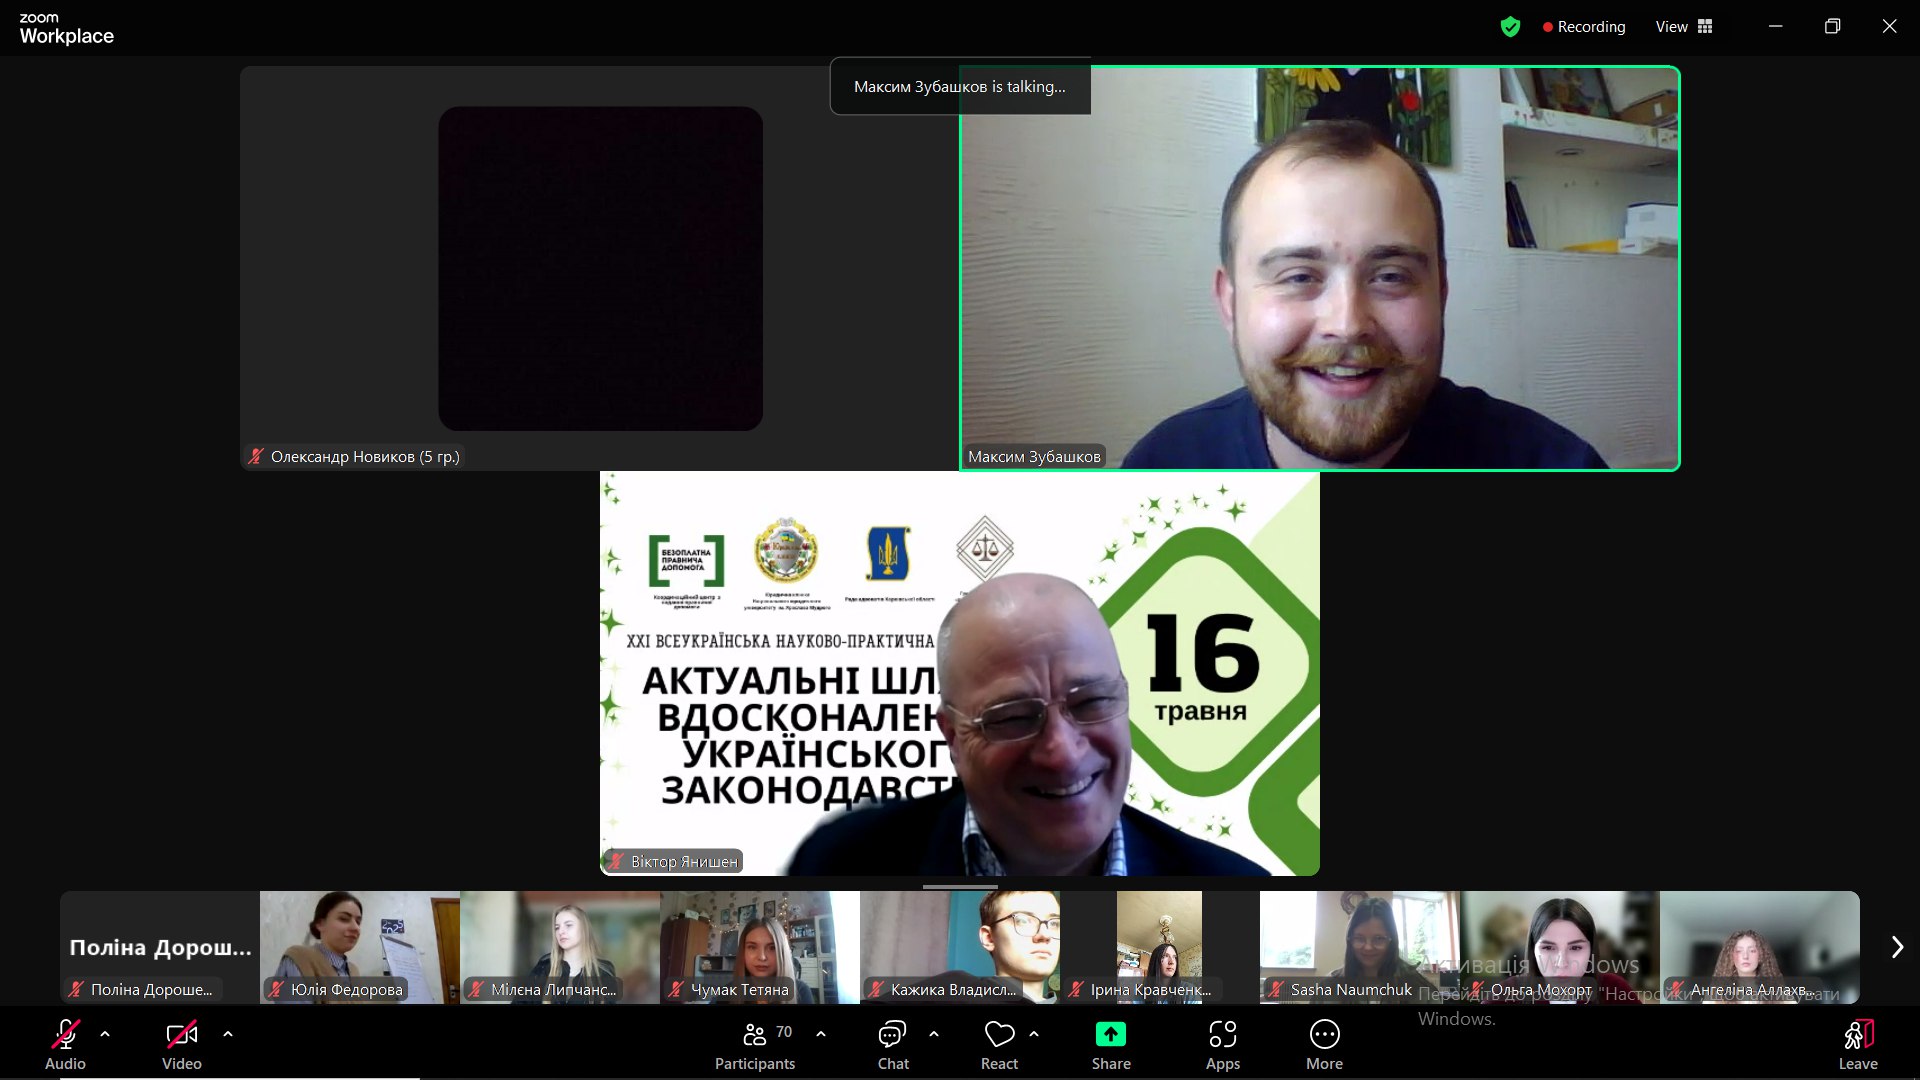The image size is (1920, 1080).
Task: Select Юлія Федорова video thumbnail
Action: (x=360, y=945)
